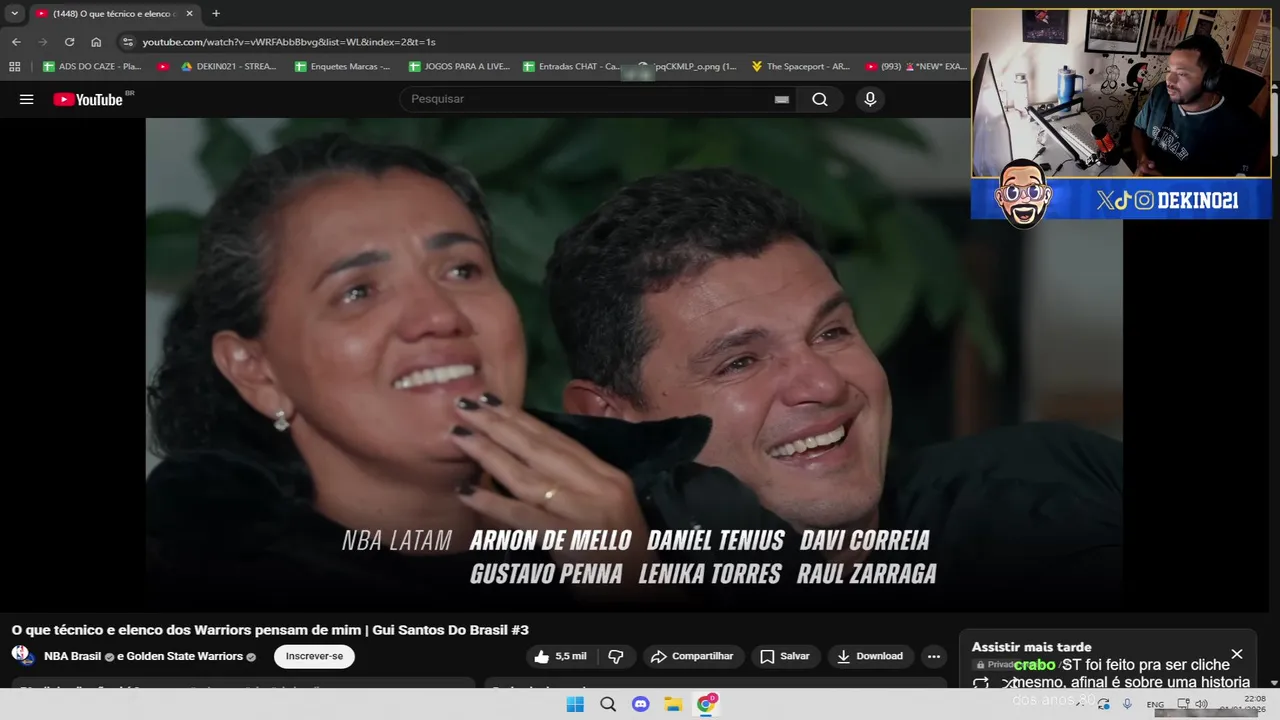Open the 'DEKIN021 - STREA...' bookmark
The height and width of the screenshot is (720, 1280).
pyautogui.click(x=228, y=67)
